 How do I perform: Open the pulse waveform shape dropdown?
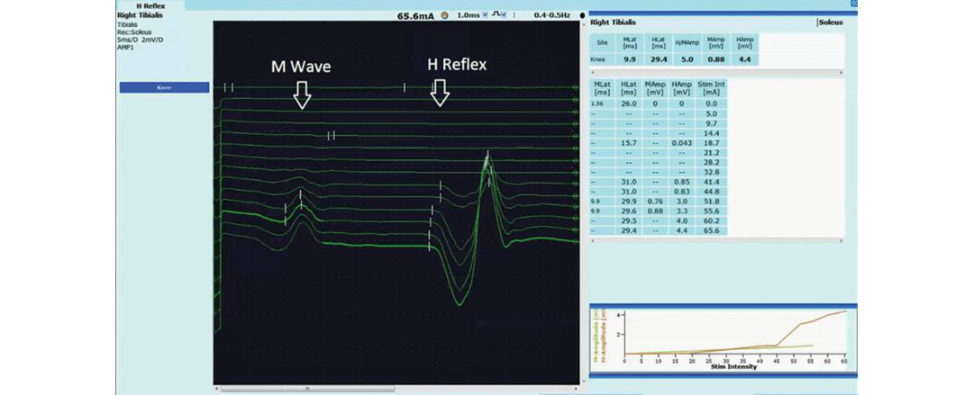pyautogui.click(x=502, y=15)
